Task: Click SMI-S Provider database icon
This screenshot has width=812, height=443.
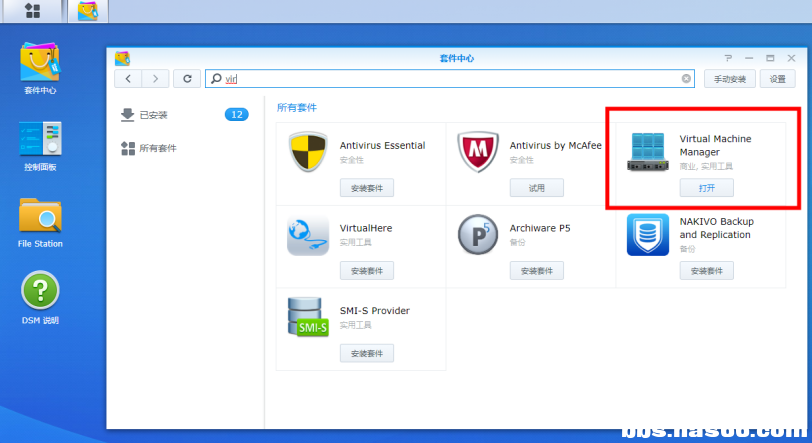Action: tap(308, 317)
